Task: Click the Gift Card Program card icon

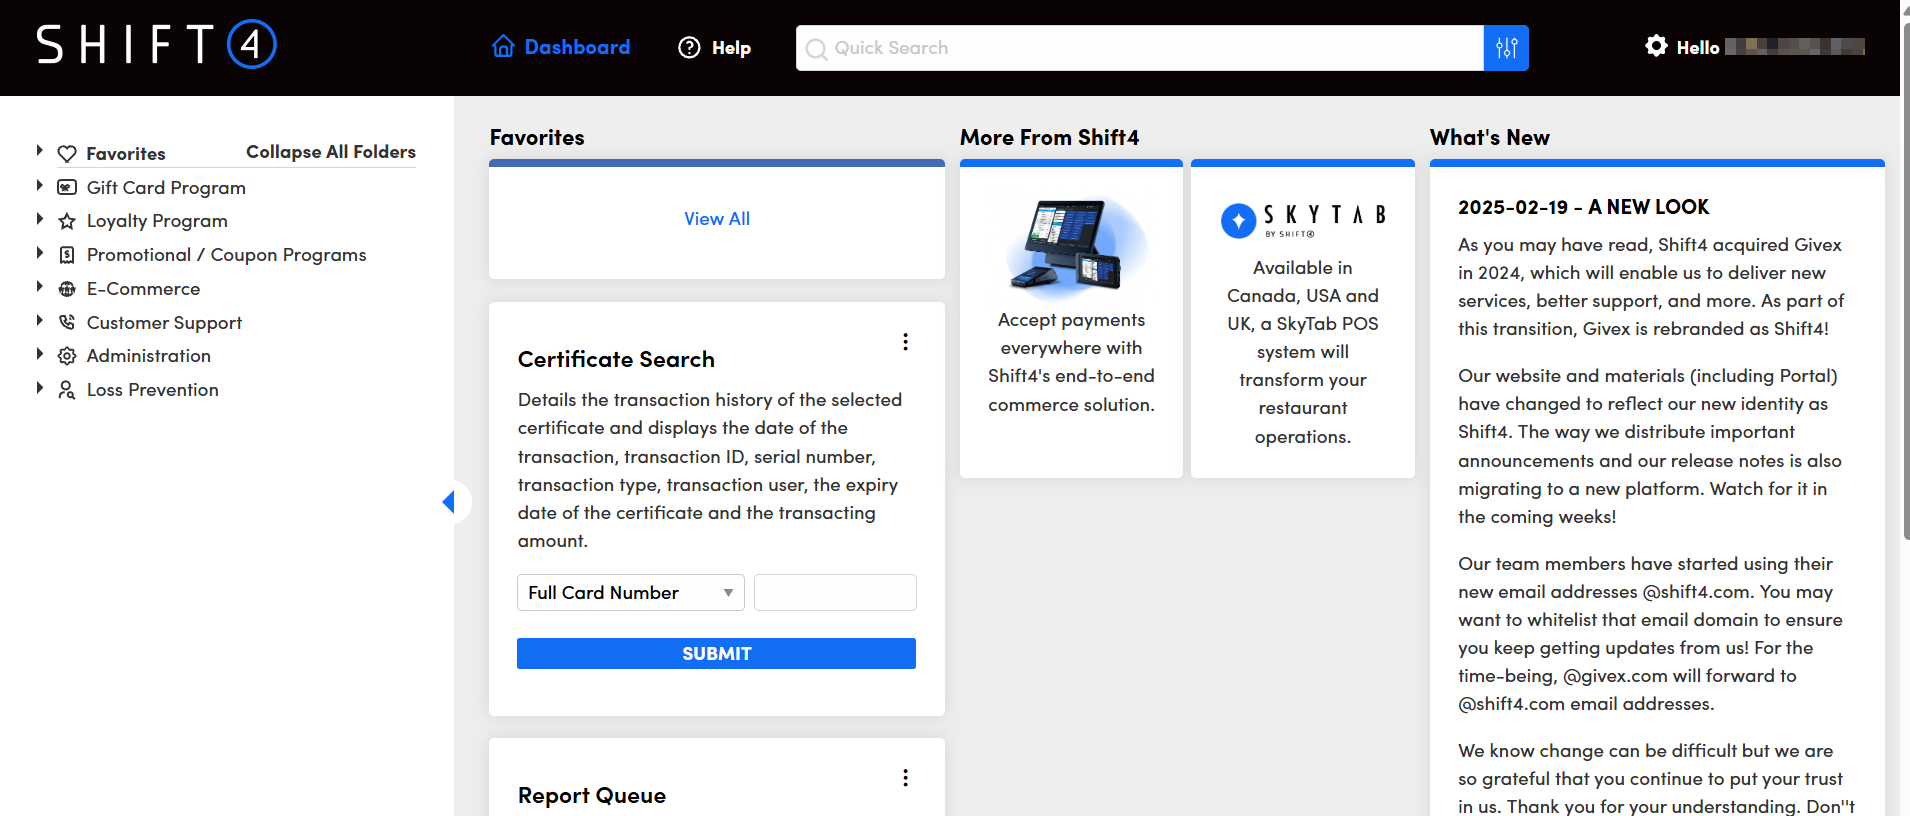Action: click(x=67, y=188)
